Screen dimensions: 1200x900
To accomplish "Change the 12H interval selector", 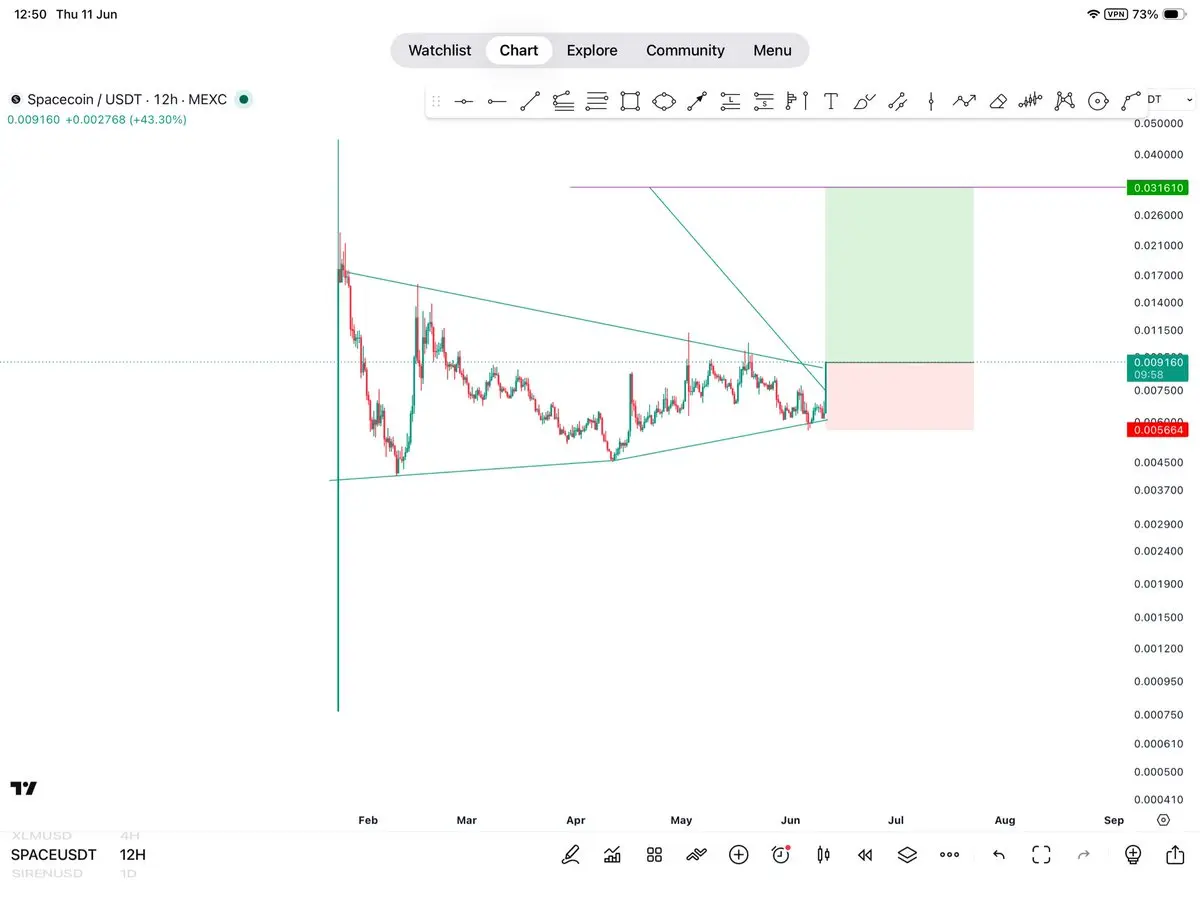I will (x=133, y=855).
